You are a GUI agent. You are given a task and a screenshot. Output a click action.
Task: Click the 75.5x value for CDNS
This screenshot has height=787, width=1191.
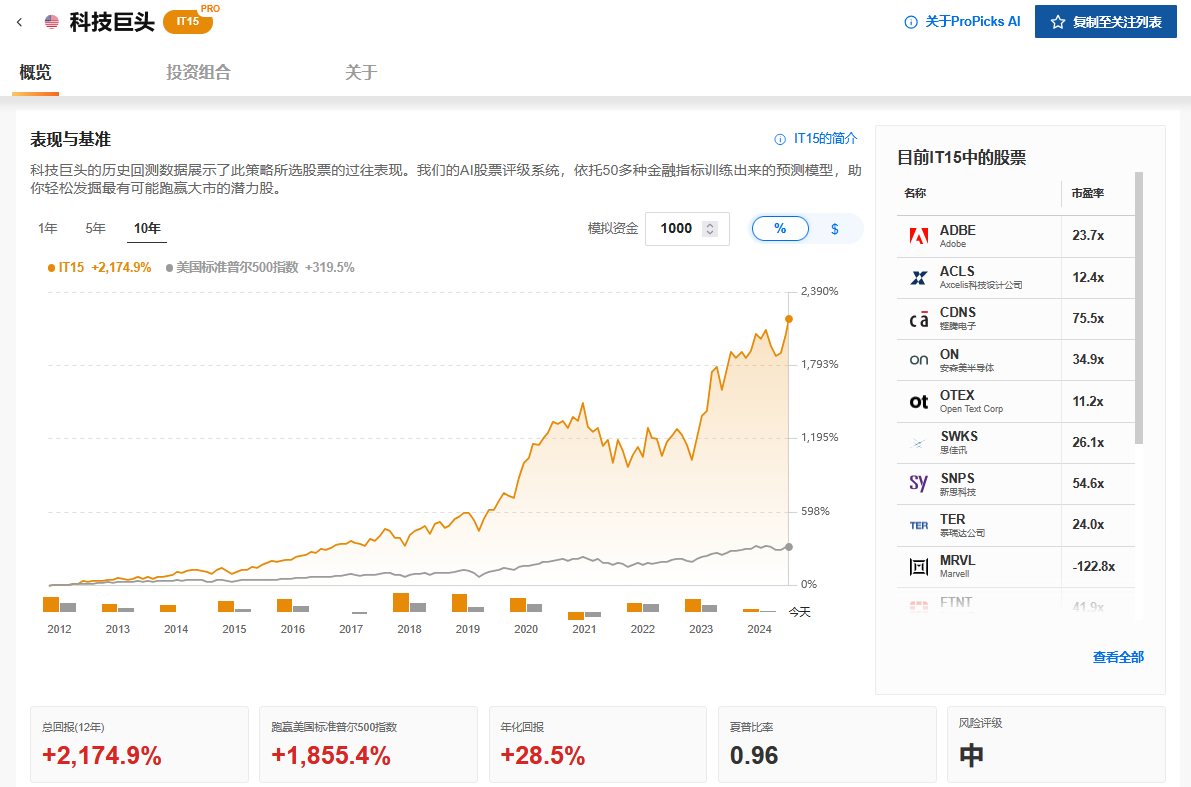pos(1088,319)
